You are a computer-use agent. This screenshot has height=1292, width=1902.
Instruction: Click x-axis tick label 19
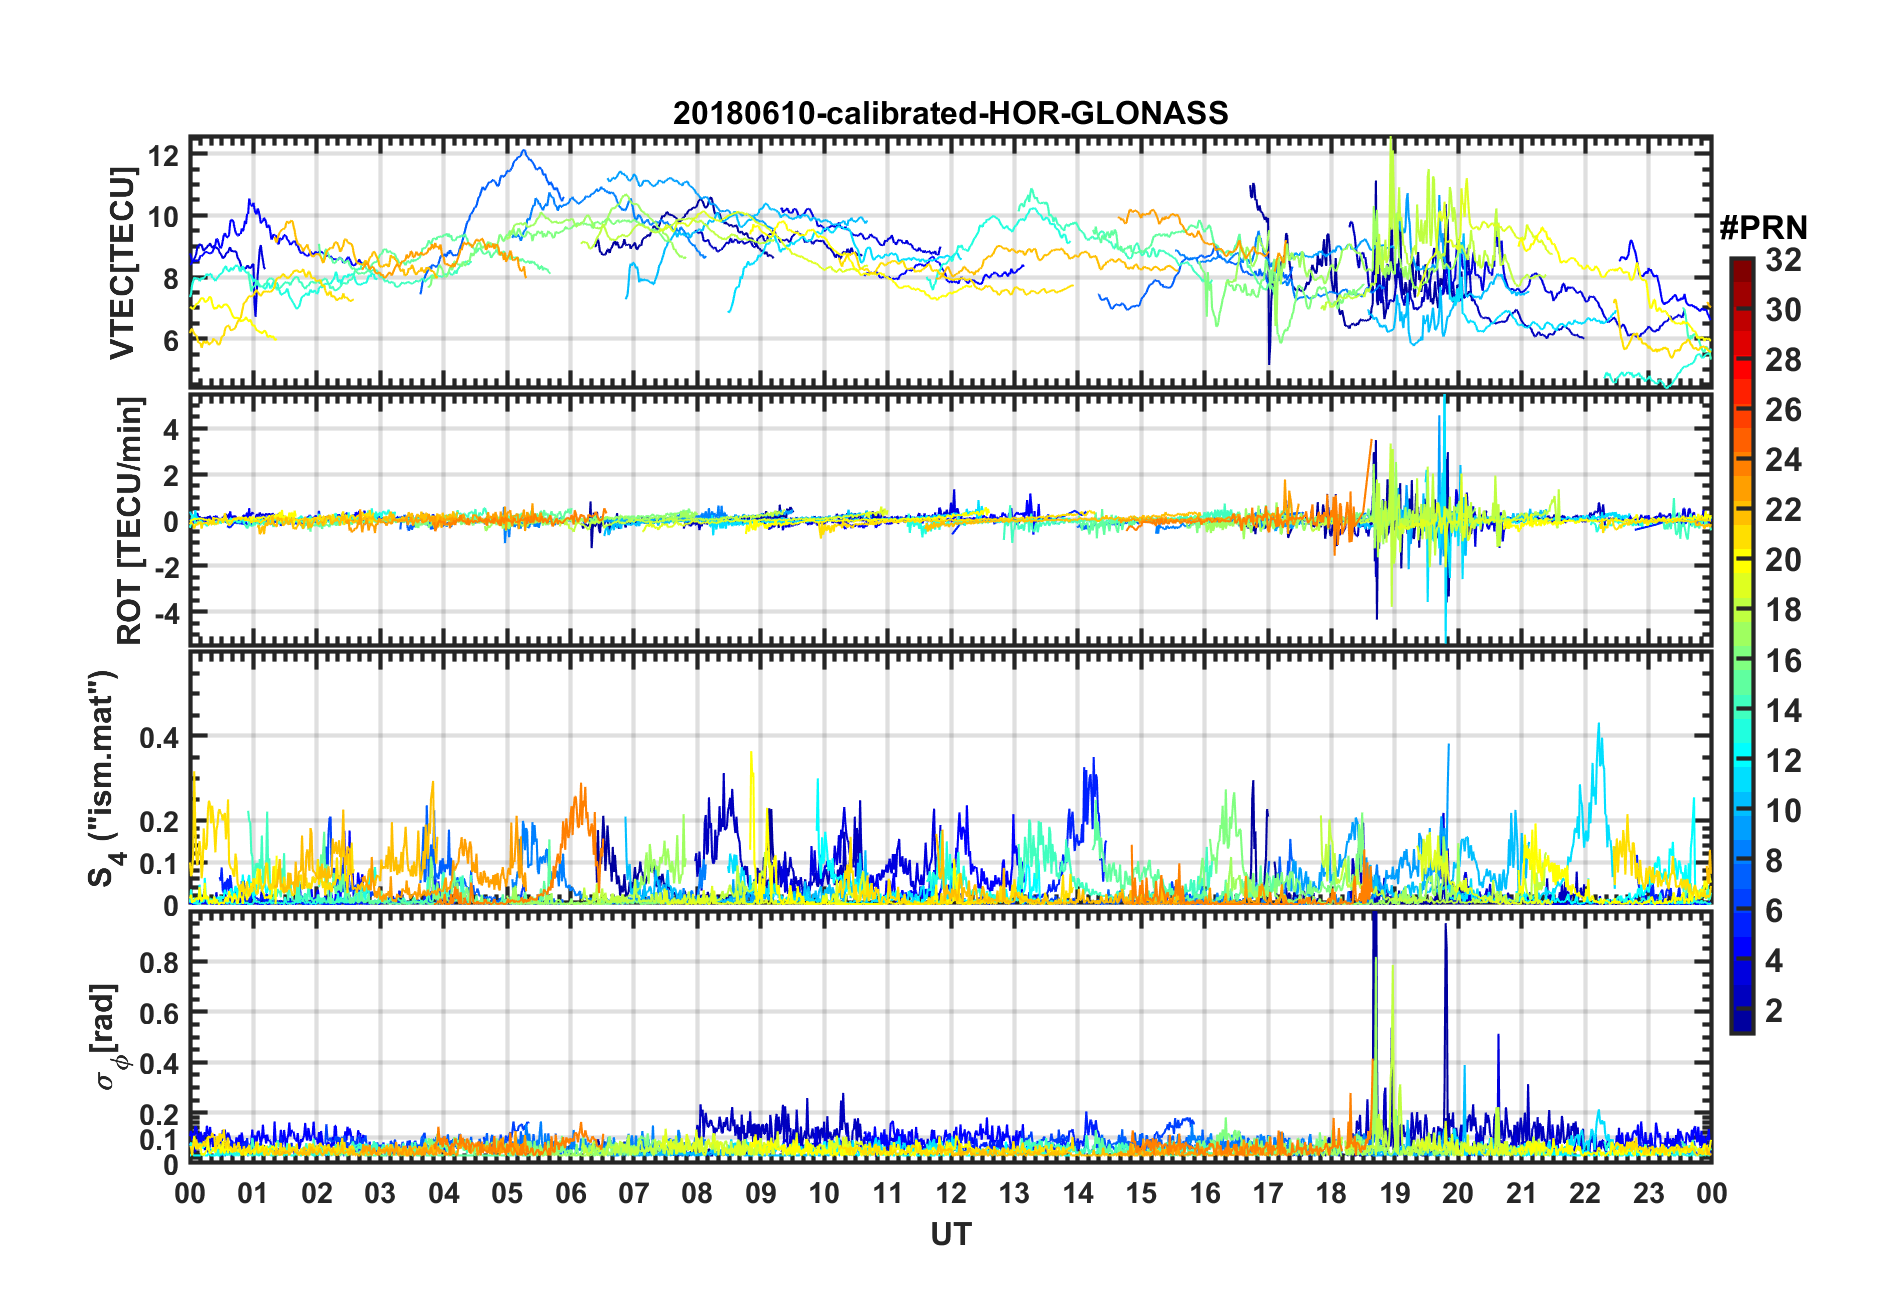tap(1395, 1194)
